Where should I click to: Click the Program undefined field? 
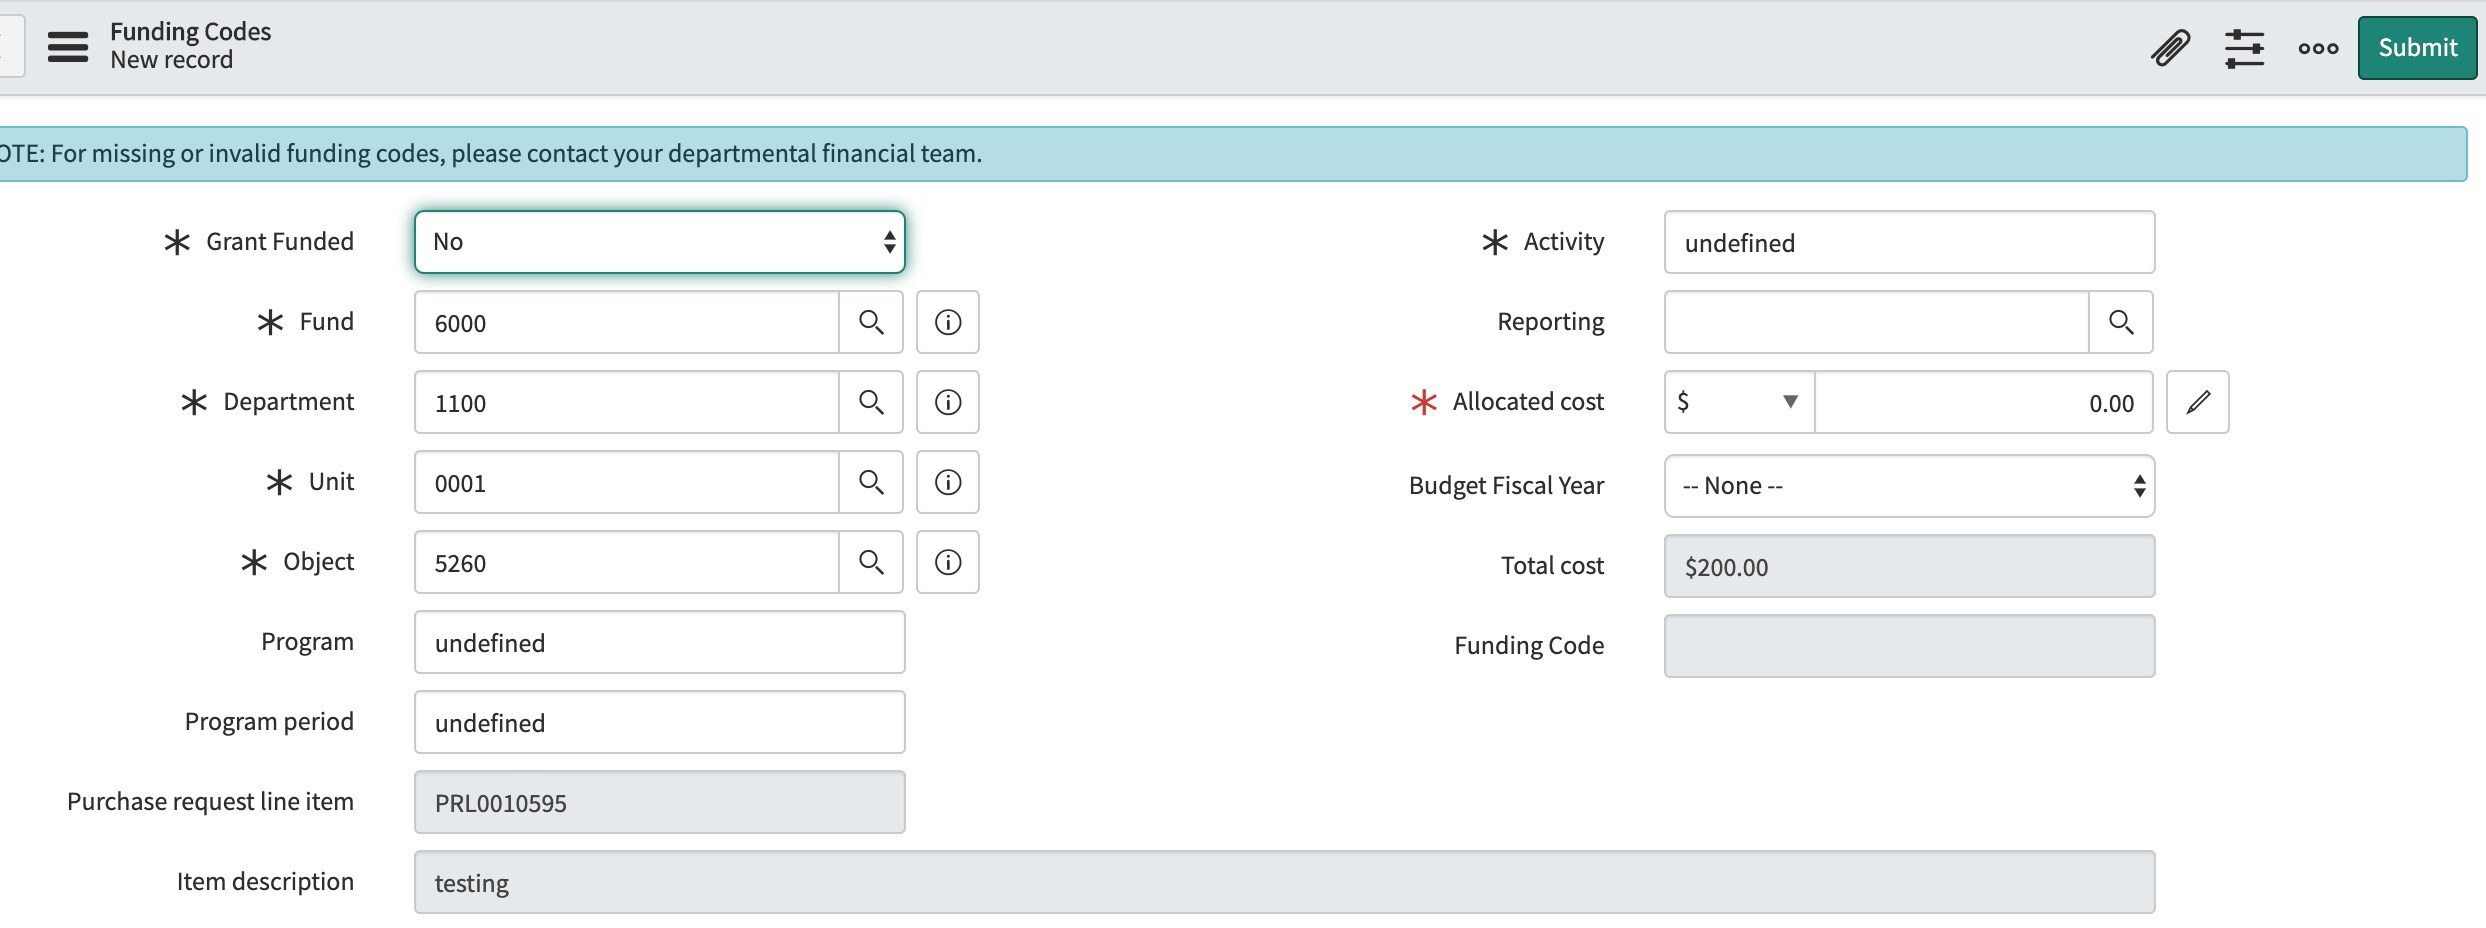coord(658,642)
